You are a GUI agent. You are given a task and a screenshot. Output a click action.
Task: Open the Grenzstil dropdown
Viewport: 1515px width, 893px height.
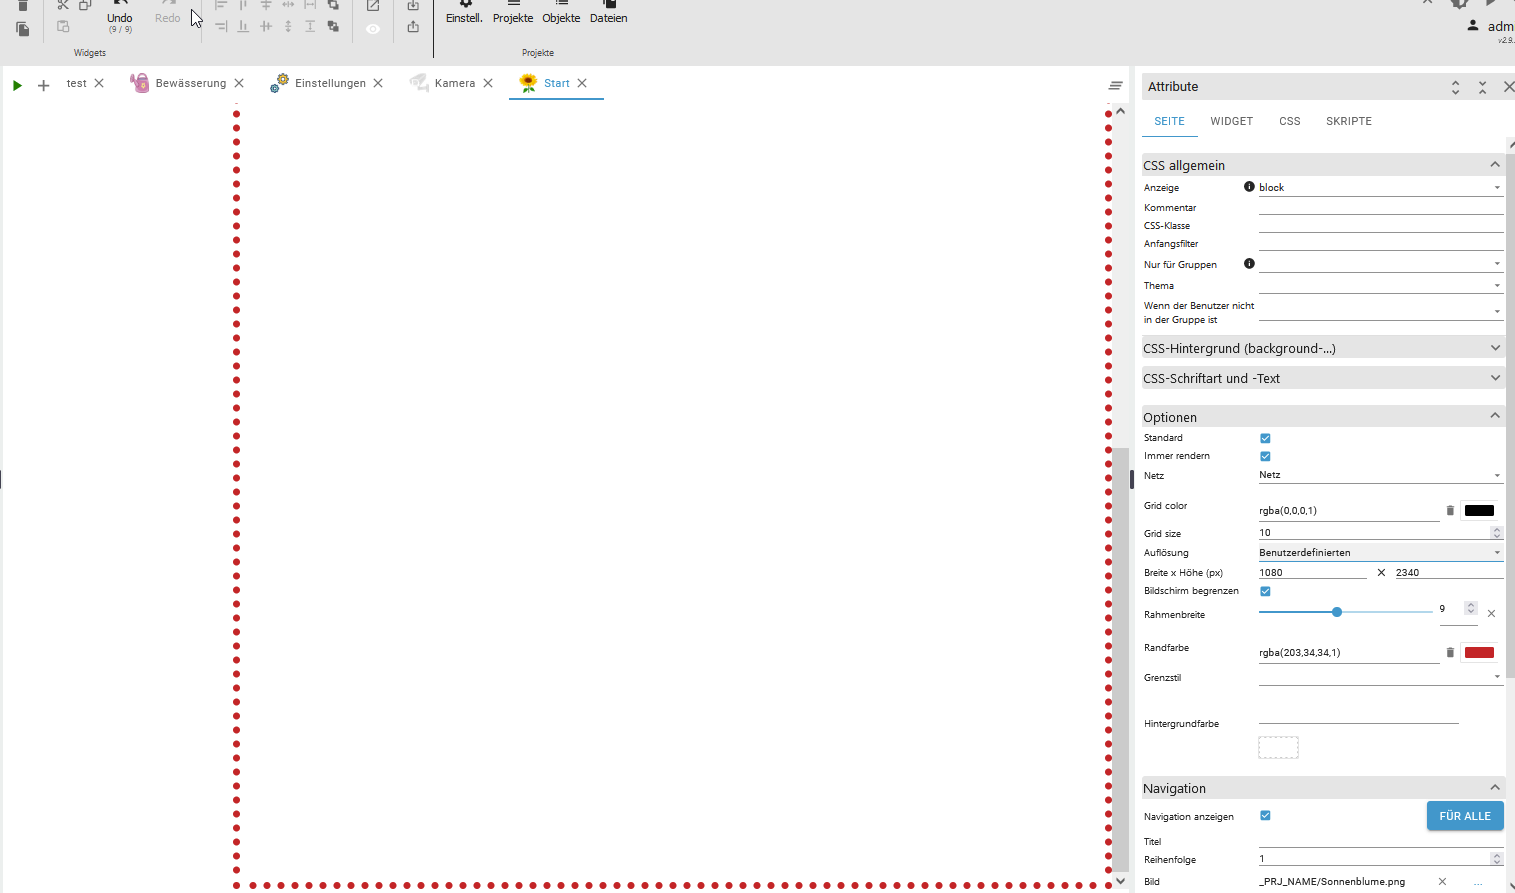tap(1379, 678)
